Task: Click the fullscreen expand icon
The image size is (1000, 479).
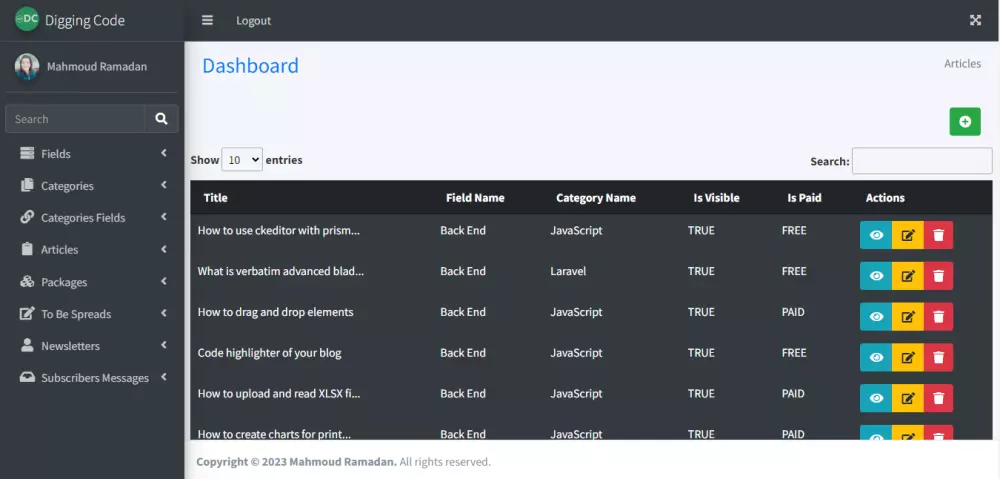Action: tap(975, 20)
